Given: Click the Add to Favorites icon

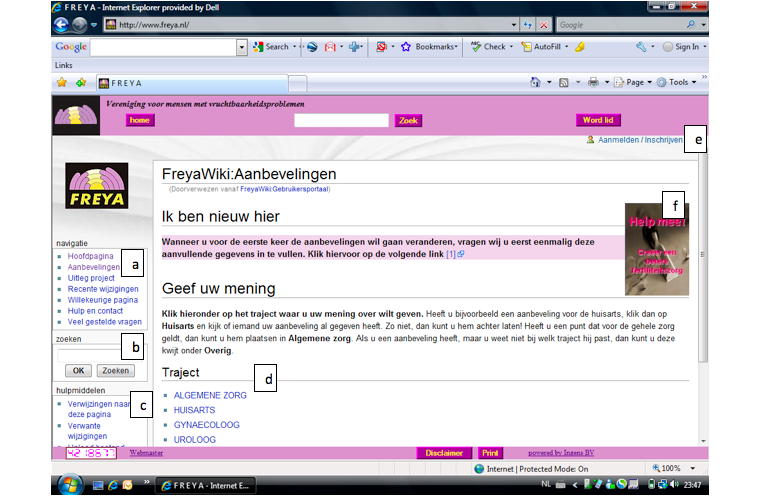Looking at the screenshot, I should 81,82.
